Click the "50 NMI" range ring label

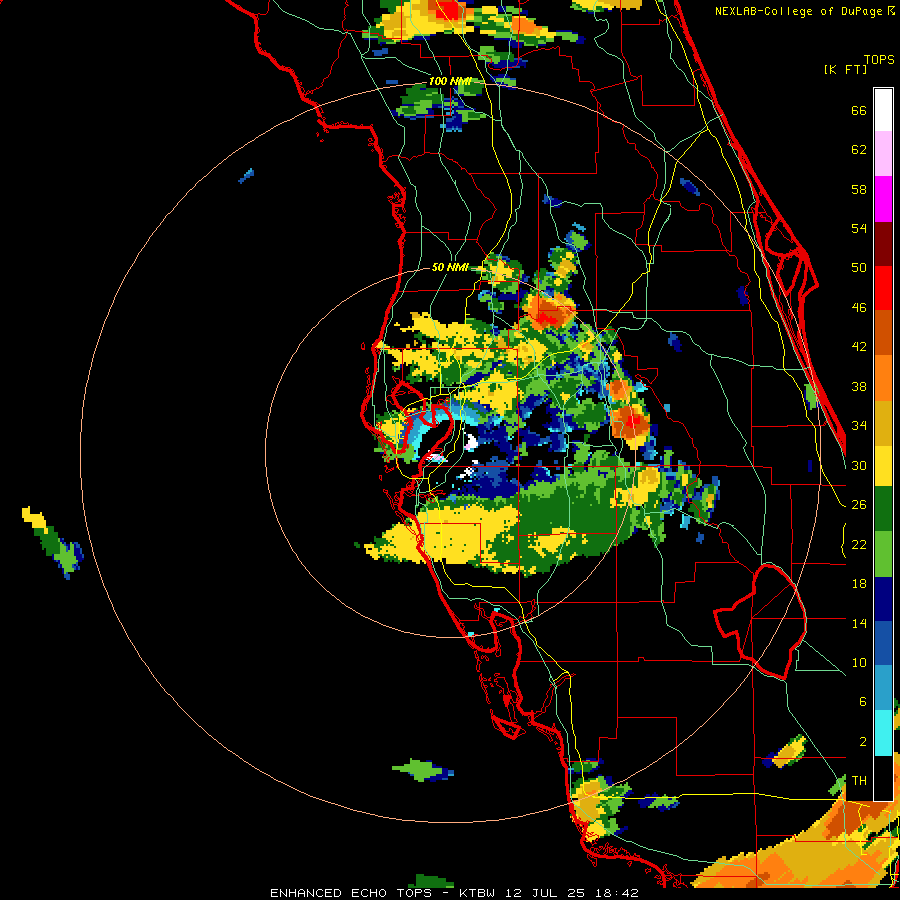pyautogui.click(x=450, y=267)
